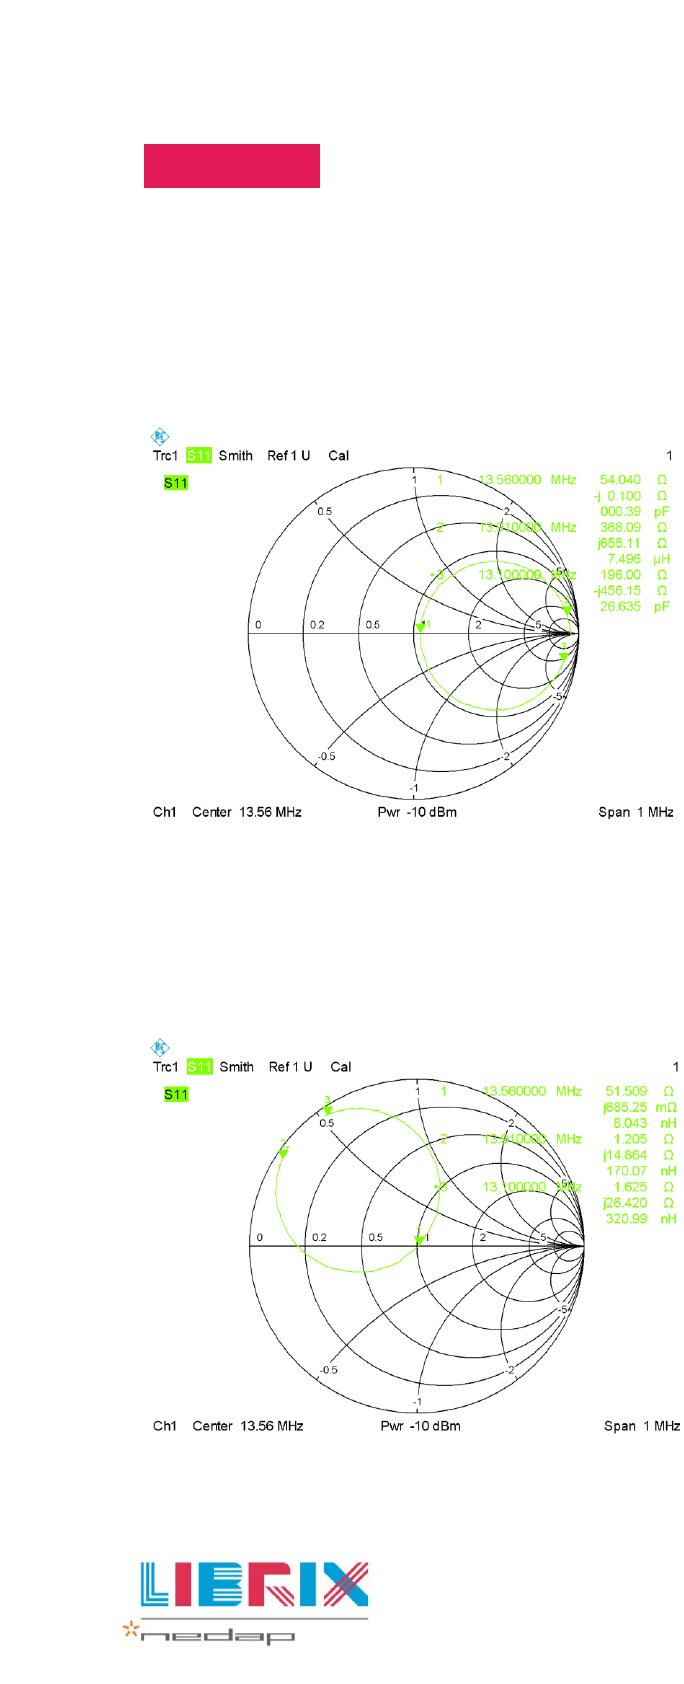Click the 51.509 Ω marker reading
Image resolution: width=684 pixels, height=1684 pixels.
640,1091
